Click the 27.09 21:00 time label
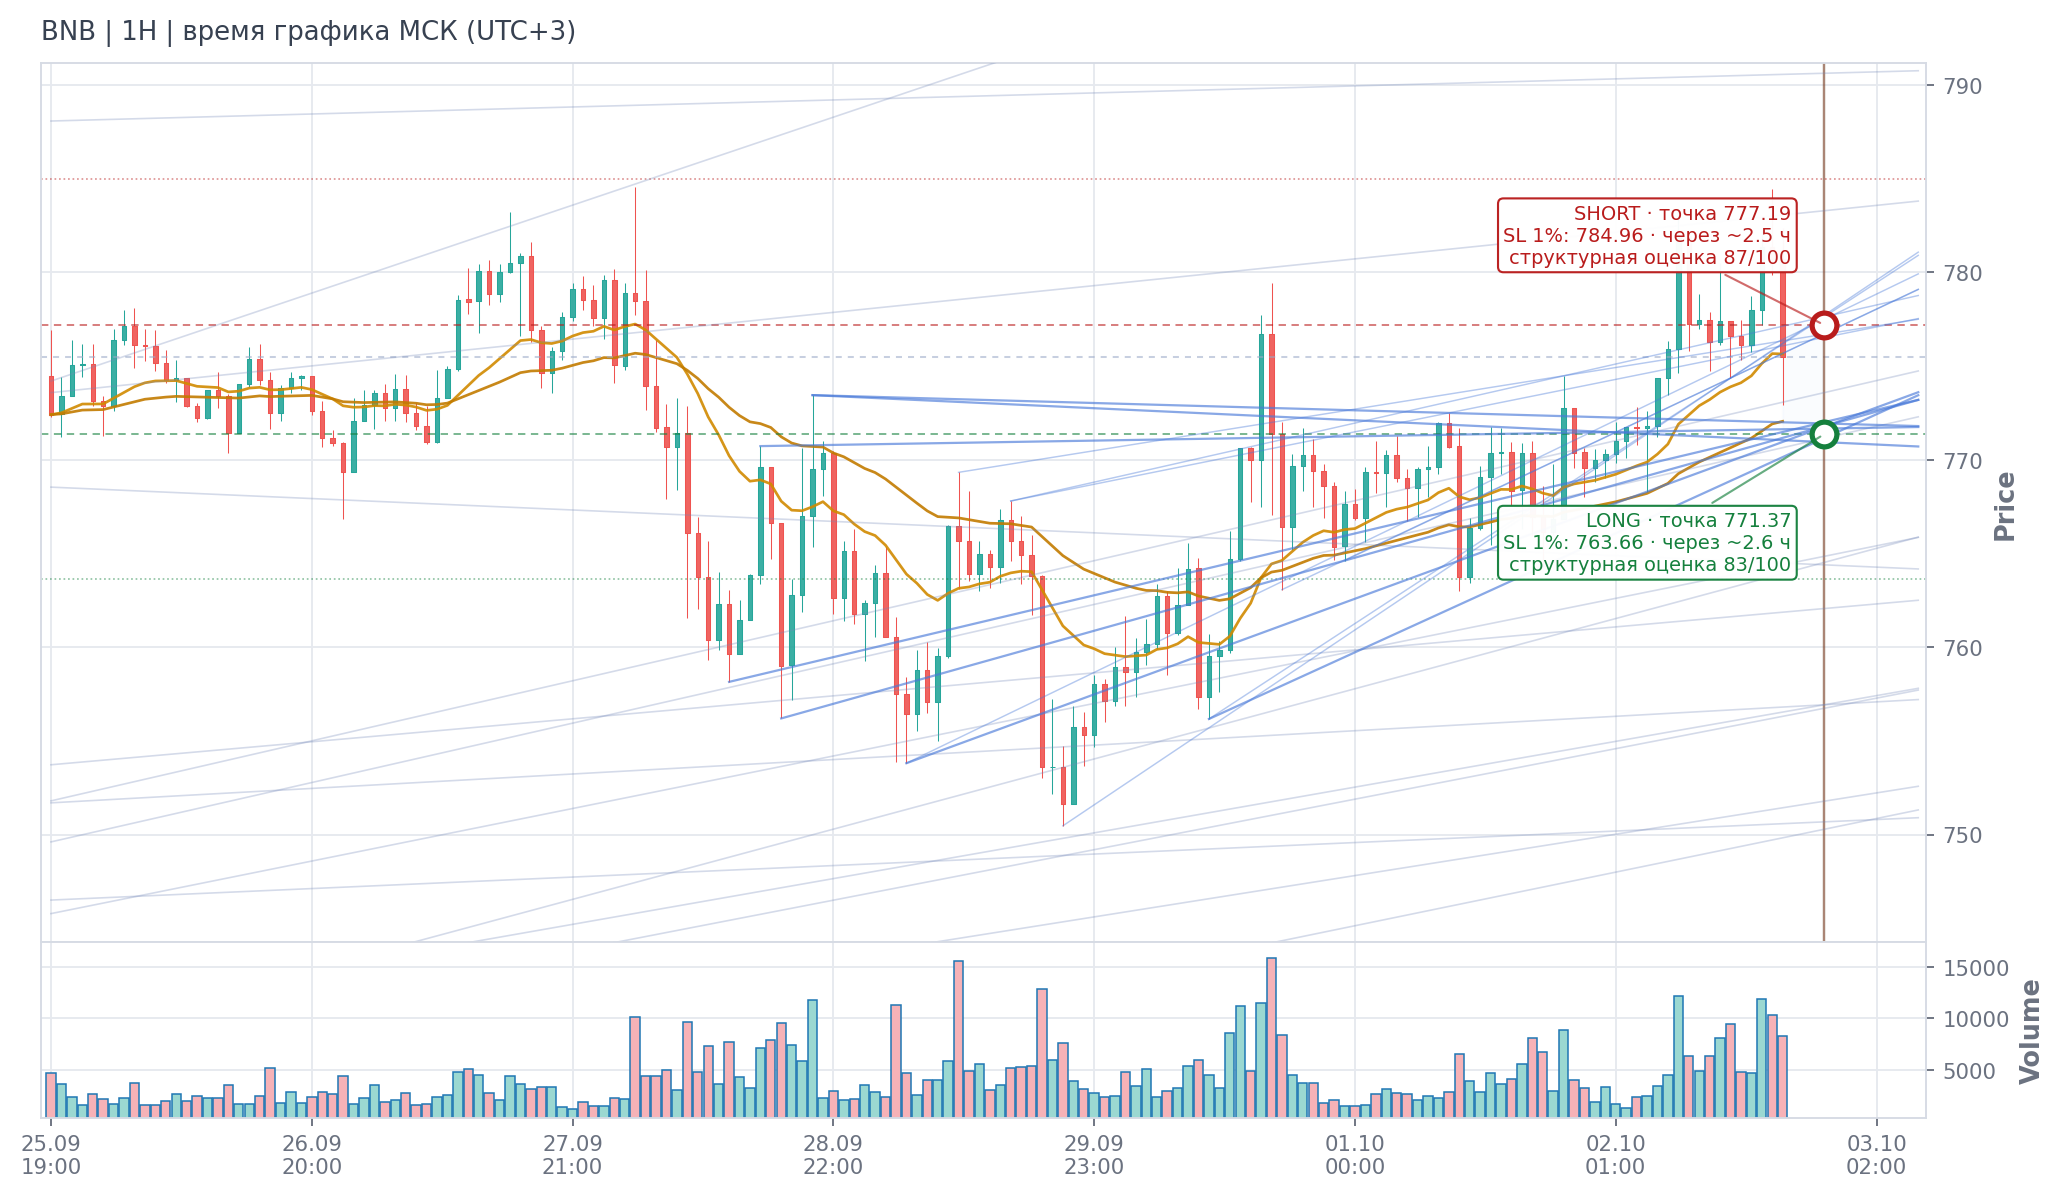This screenshot has width=2065, height=1198. (x=572, y=1155)
